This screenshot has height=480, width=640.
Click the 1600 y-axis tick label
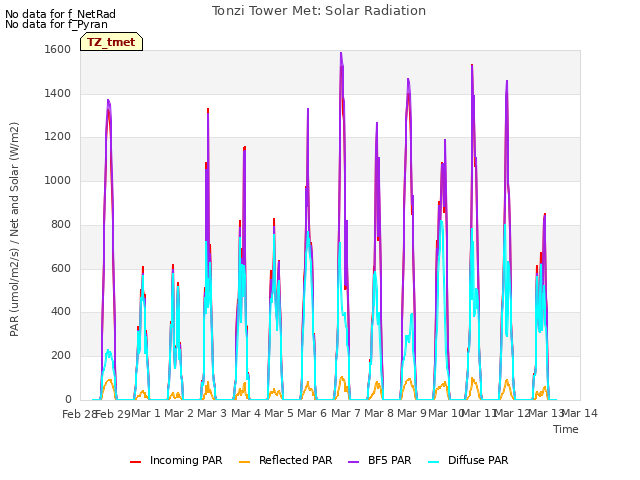[x=58, y=49]
